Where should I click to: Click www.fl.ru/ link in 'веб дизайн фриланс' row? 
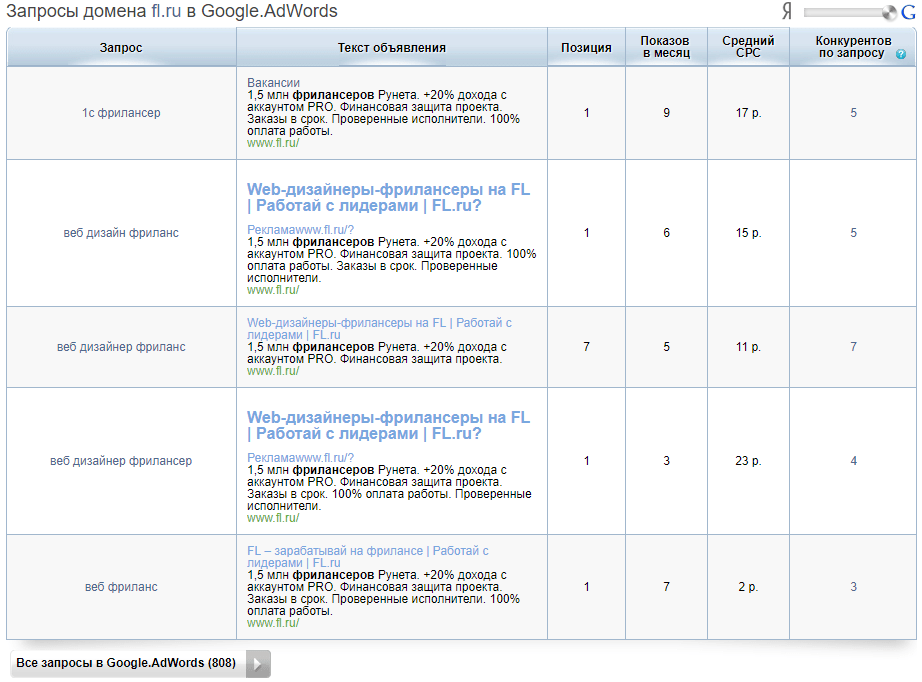point(273,290)
